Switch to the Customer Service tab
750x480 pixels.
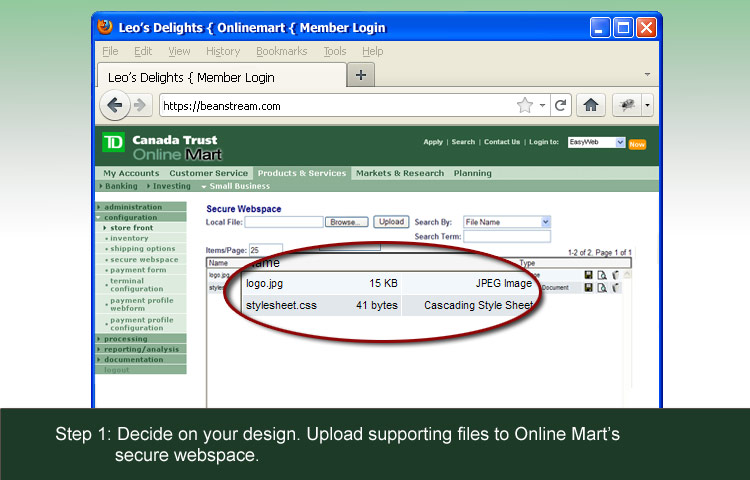tap(209, 173)
